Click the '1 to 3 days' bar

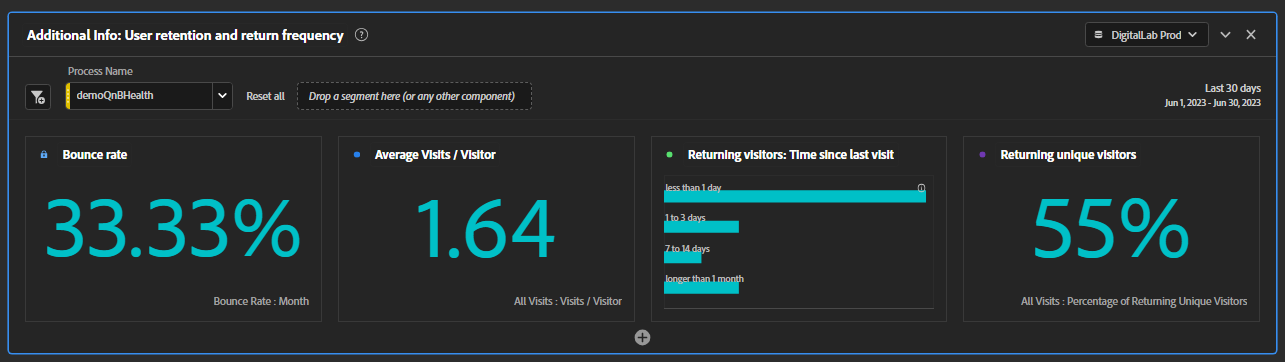point(701,226)
